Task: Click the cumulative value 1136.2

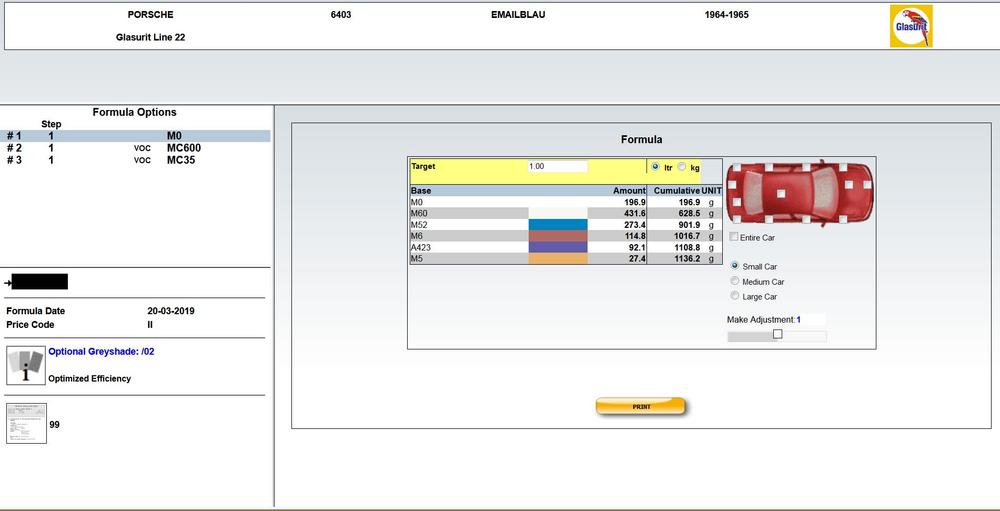Action: coord(686,258)
